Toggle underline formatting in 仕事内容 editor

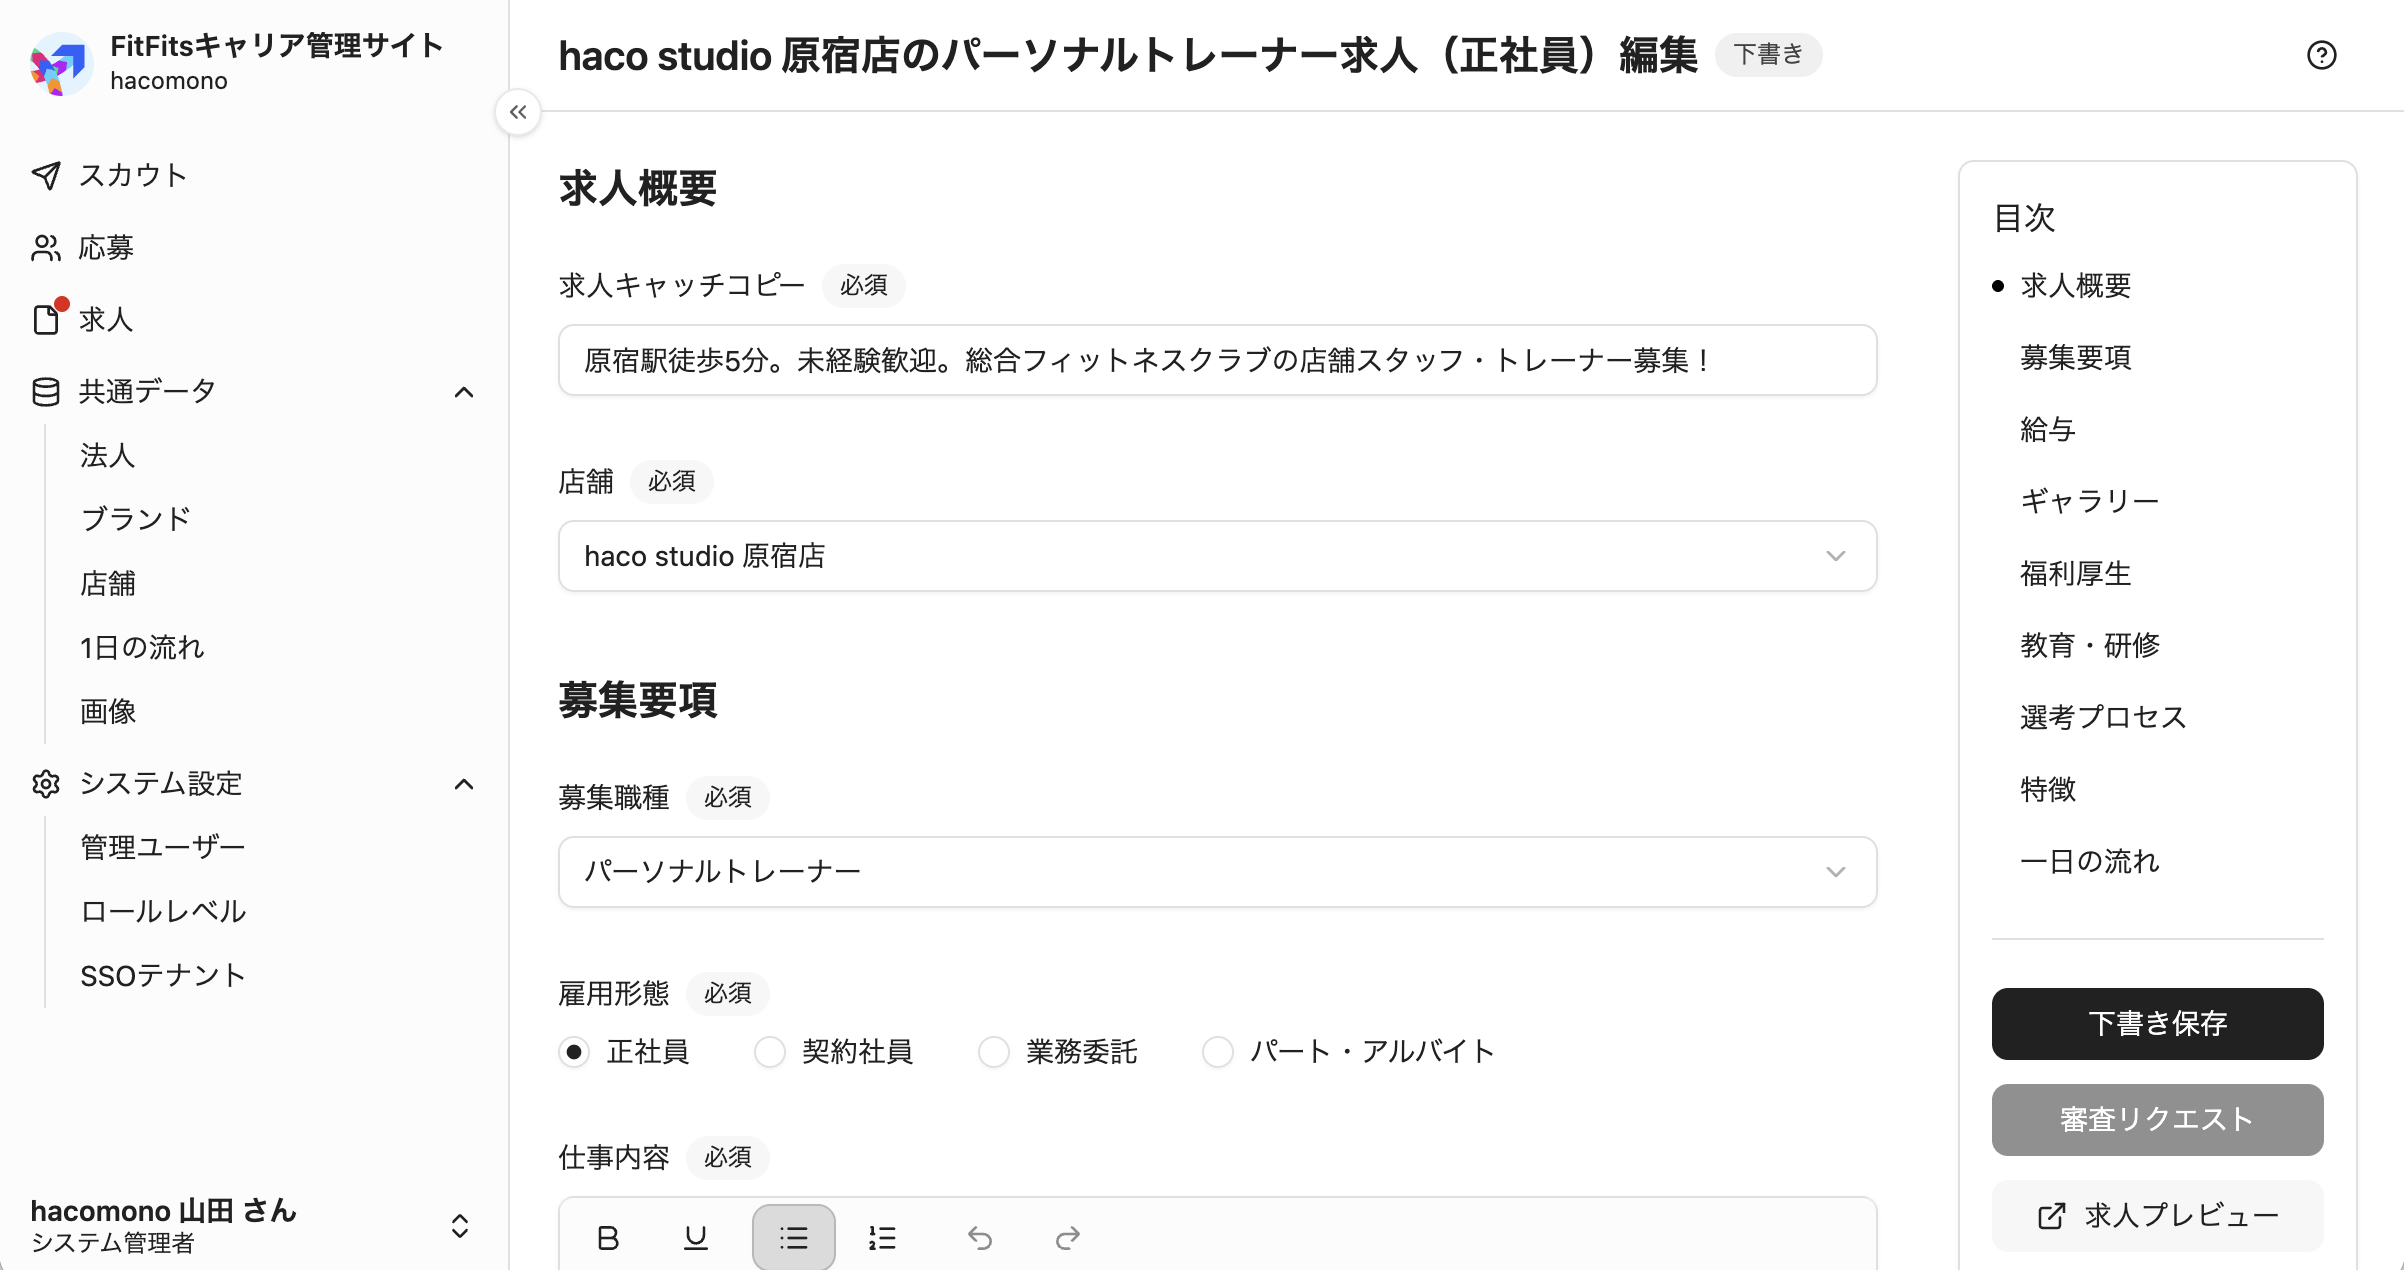pos(695,1238)
